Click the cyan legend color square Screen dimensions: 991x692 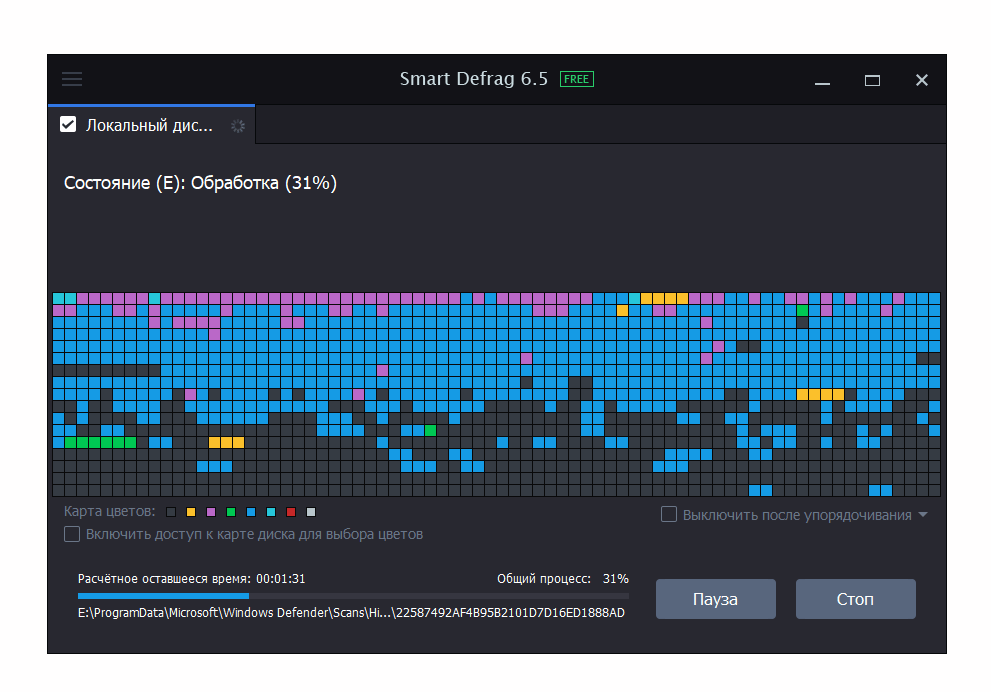click(271, 512)
